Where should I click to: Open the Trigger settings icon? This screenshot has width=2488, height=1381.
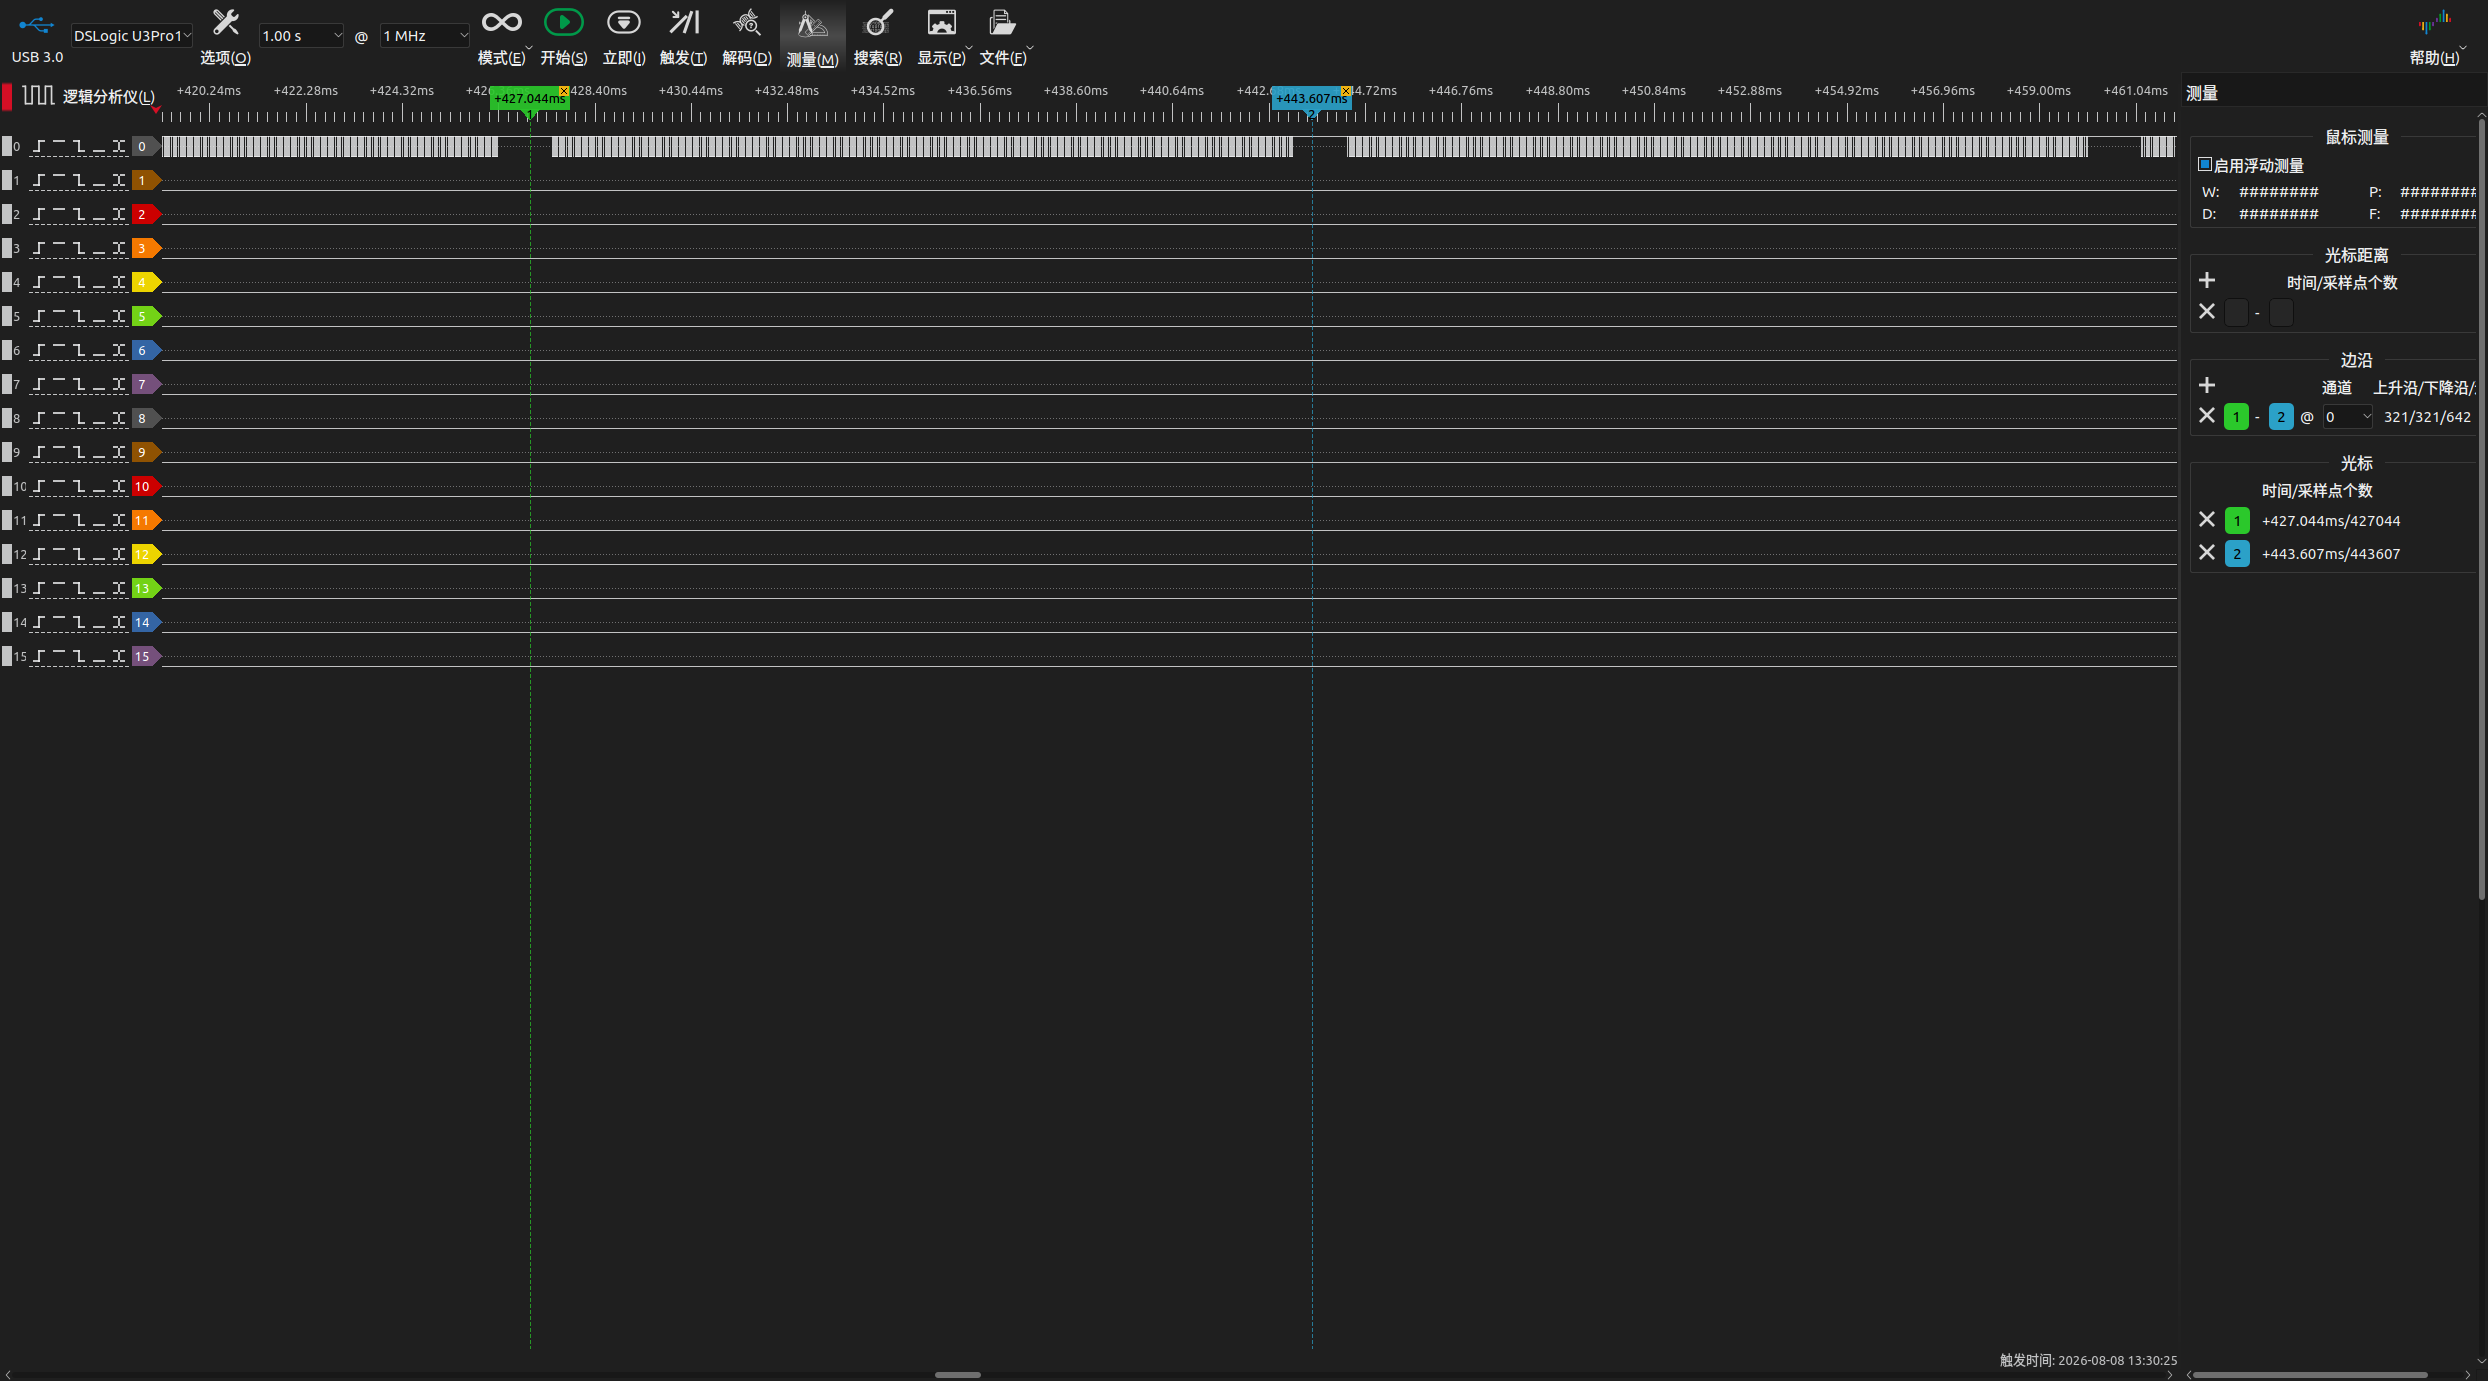(x=684, y=22)
